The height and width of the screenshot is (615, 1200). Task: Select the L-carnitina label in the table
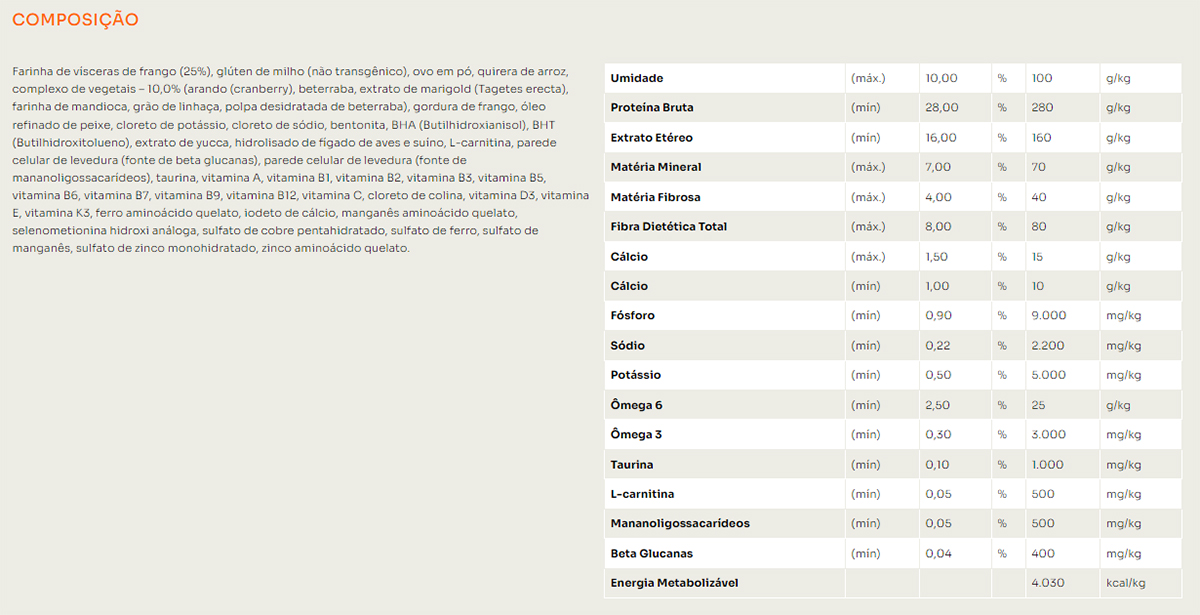[642, 494]
